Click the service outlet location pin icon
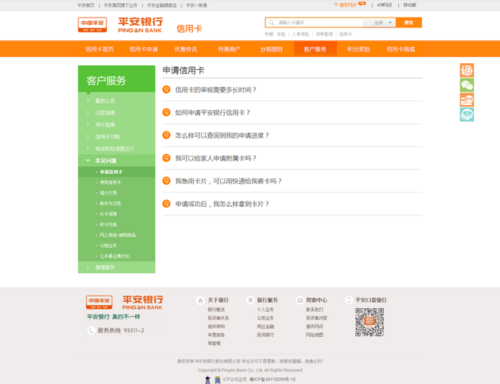This screenshot has height=384, width=500. [336, 5]
